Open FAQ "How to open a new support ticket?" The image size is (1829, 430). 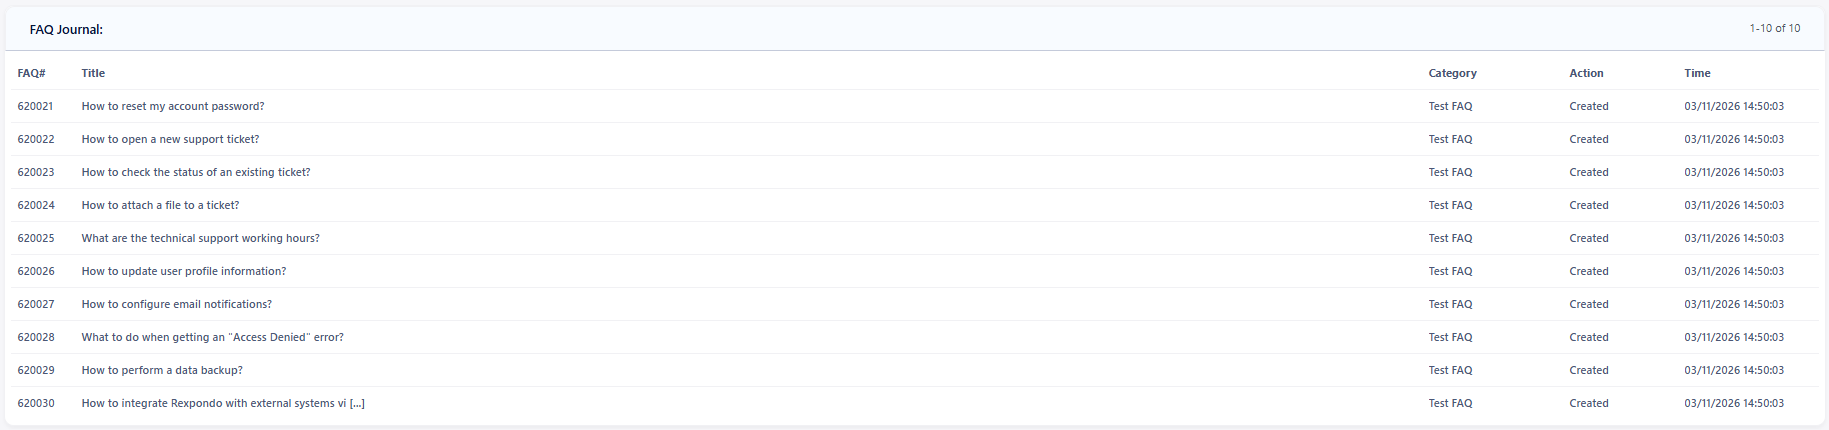[x=170, y=139]
